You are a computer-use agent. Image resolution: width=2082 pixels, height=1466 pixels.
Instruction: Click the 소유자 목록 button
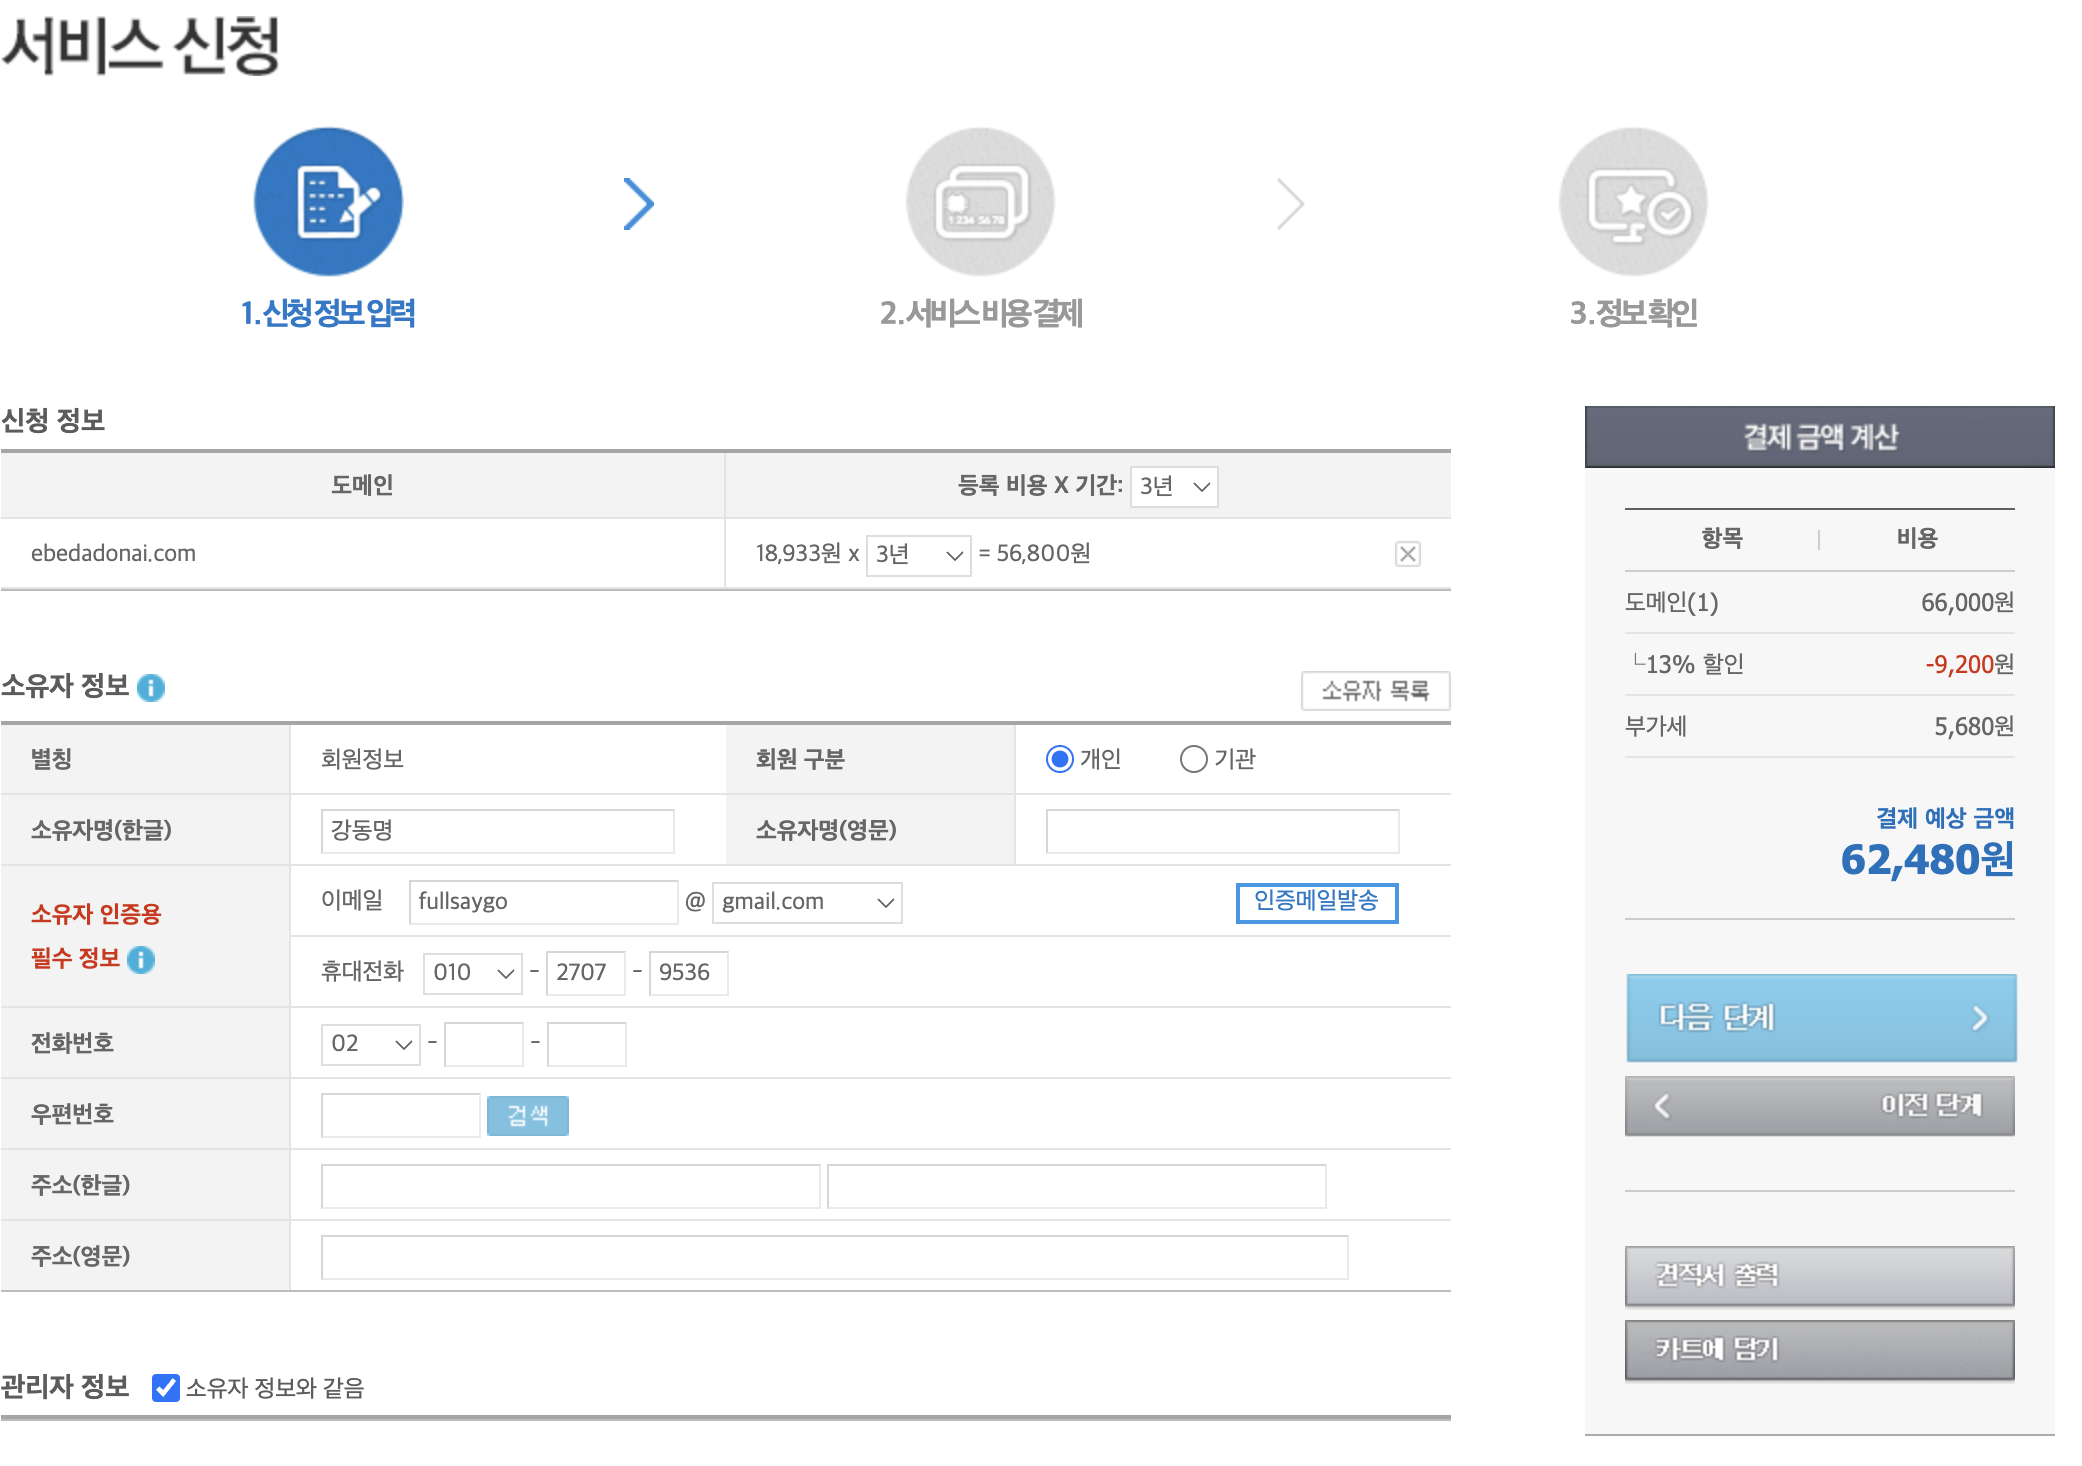click(1375, 691)
